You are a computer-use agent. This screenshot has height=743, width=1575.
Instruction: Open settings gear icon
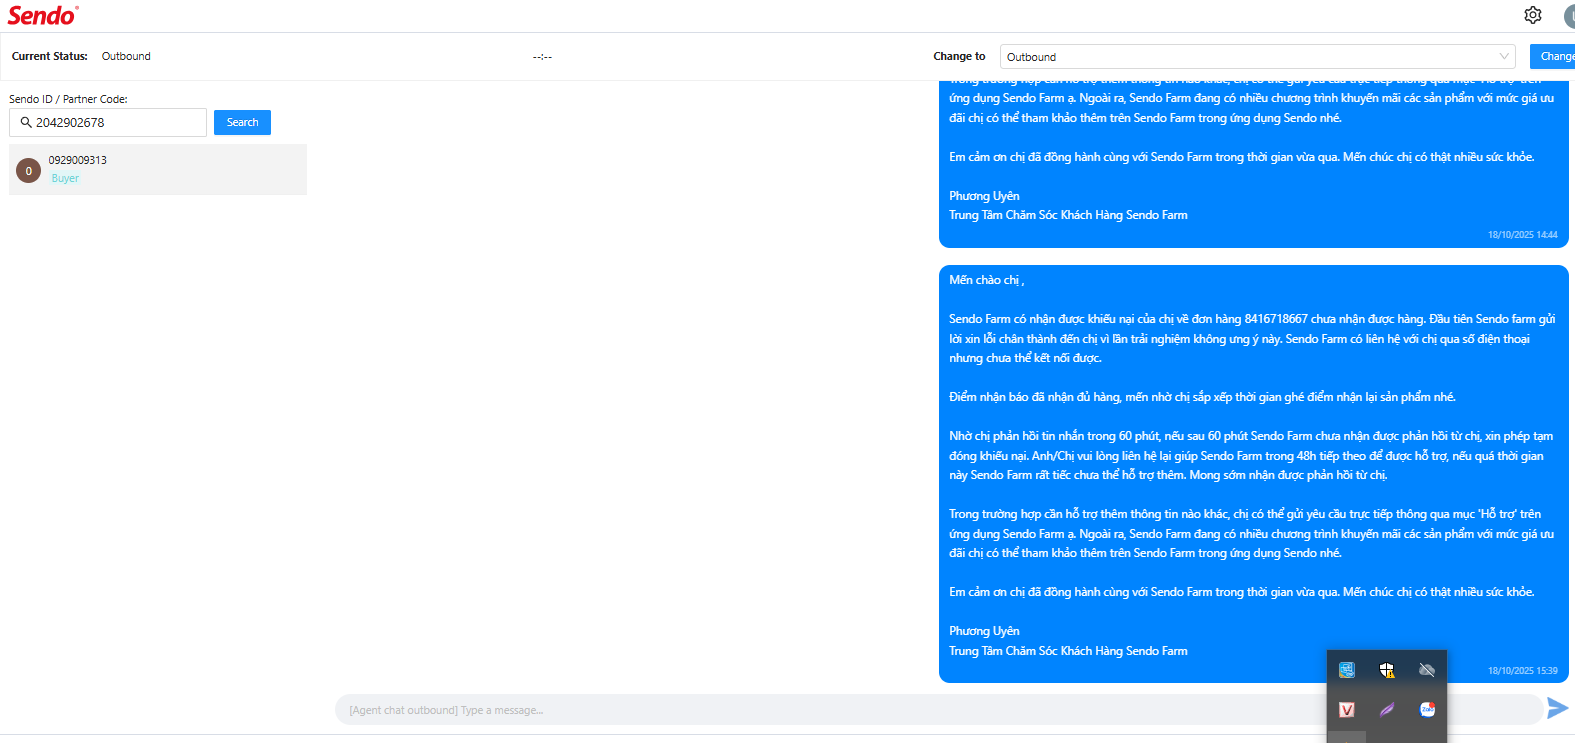pyautogui.click(x=1533, y=15)
